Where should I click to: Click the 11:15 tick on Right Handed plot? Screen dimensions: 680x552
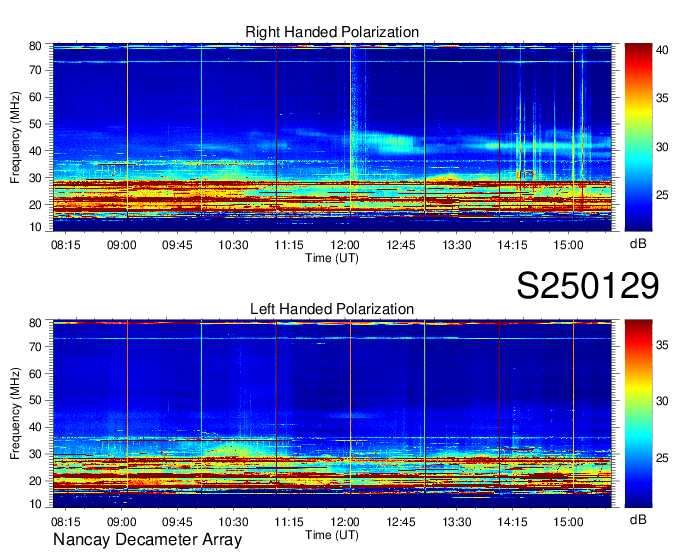click(289, 245)
